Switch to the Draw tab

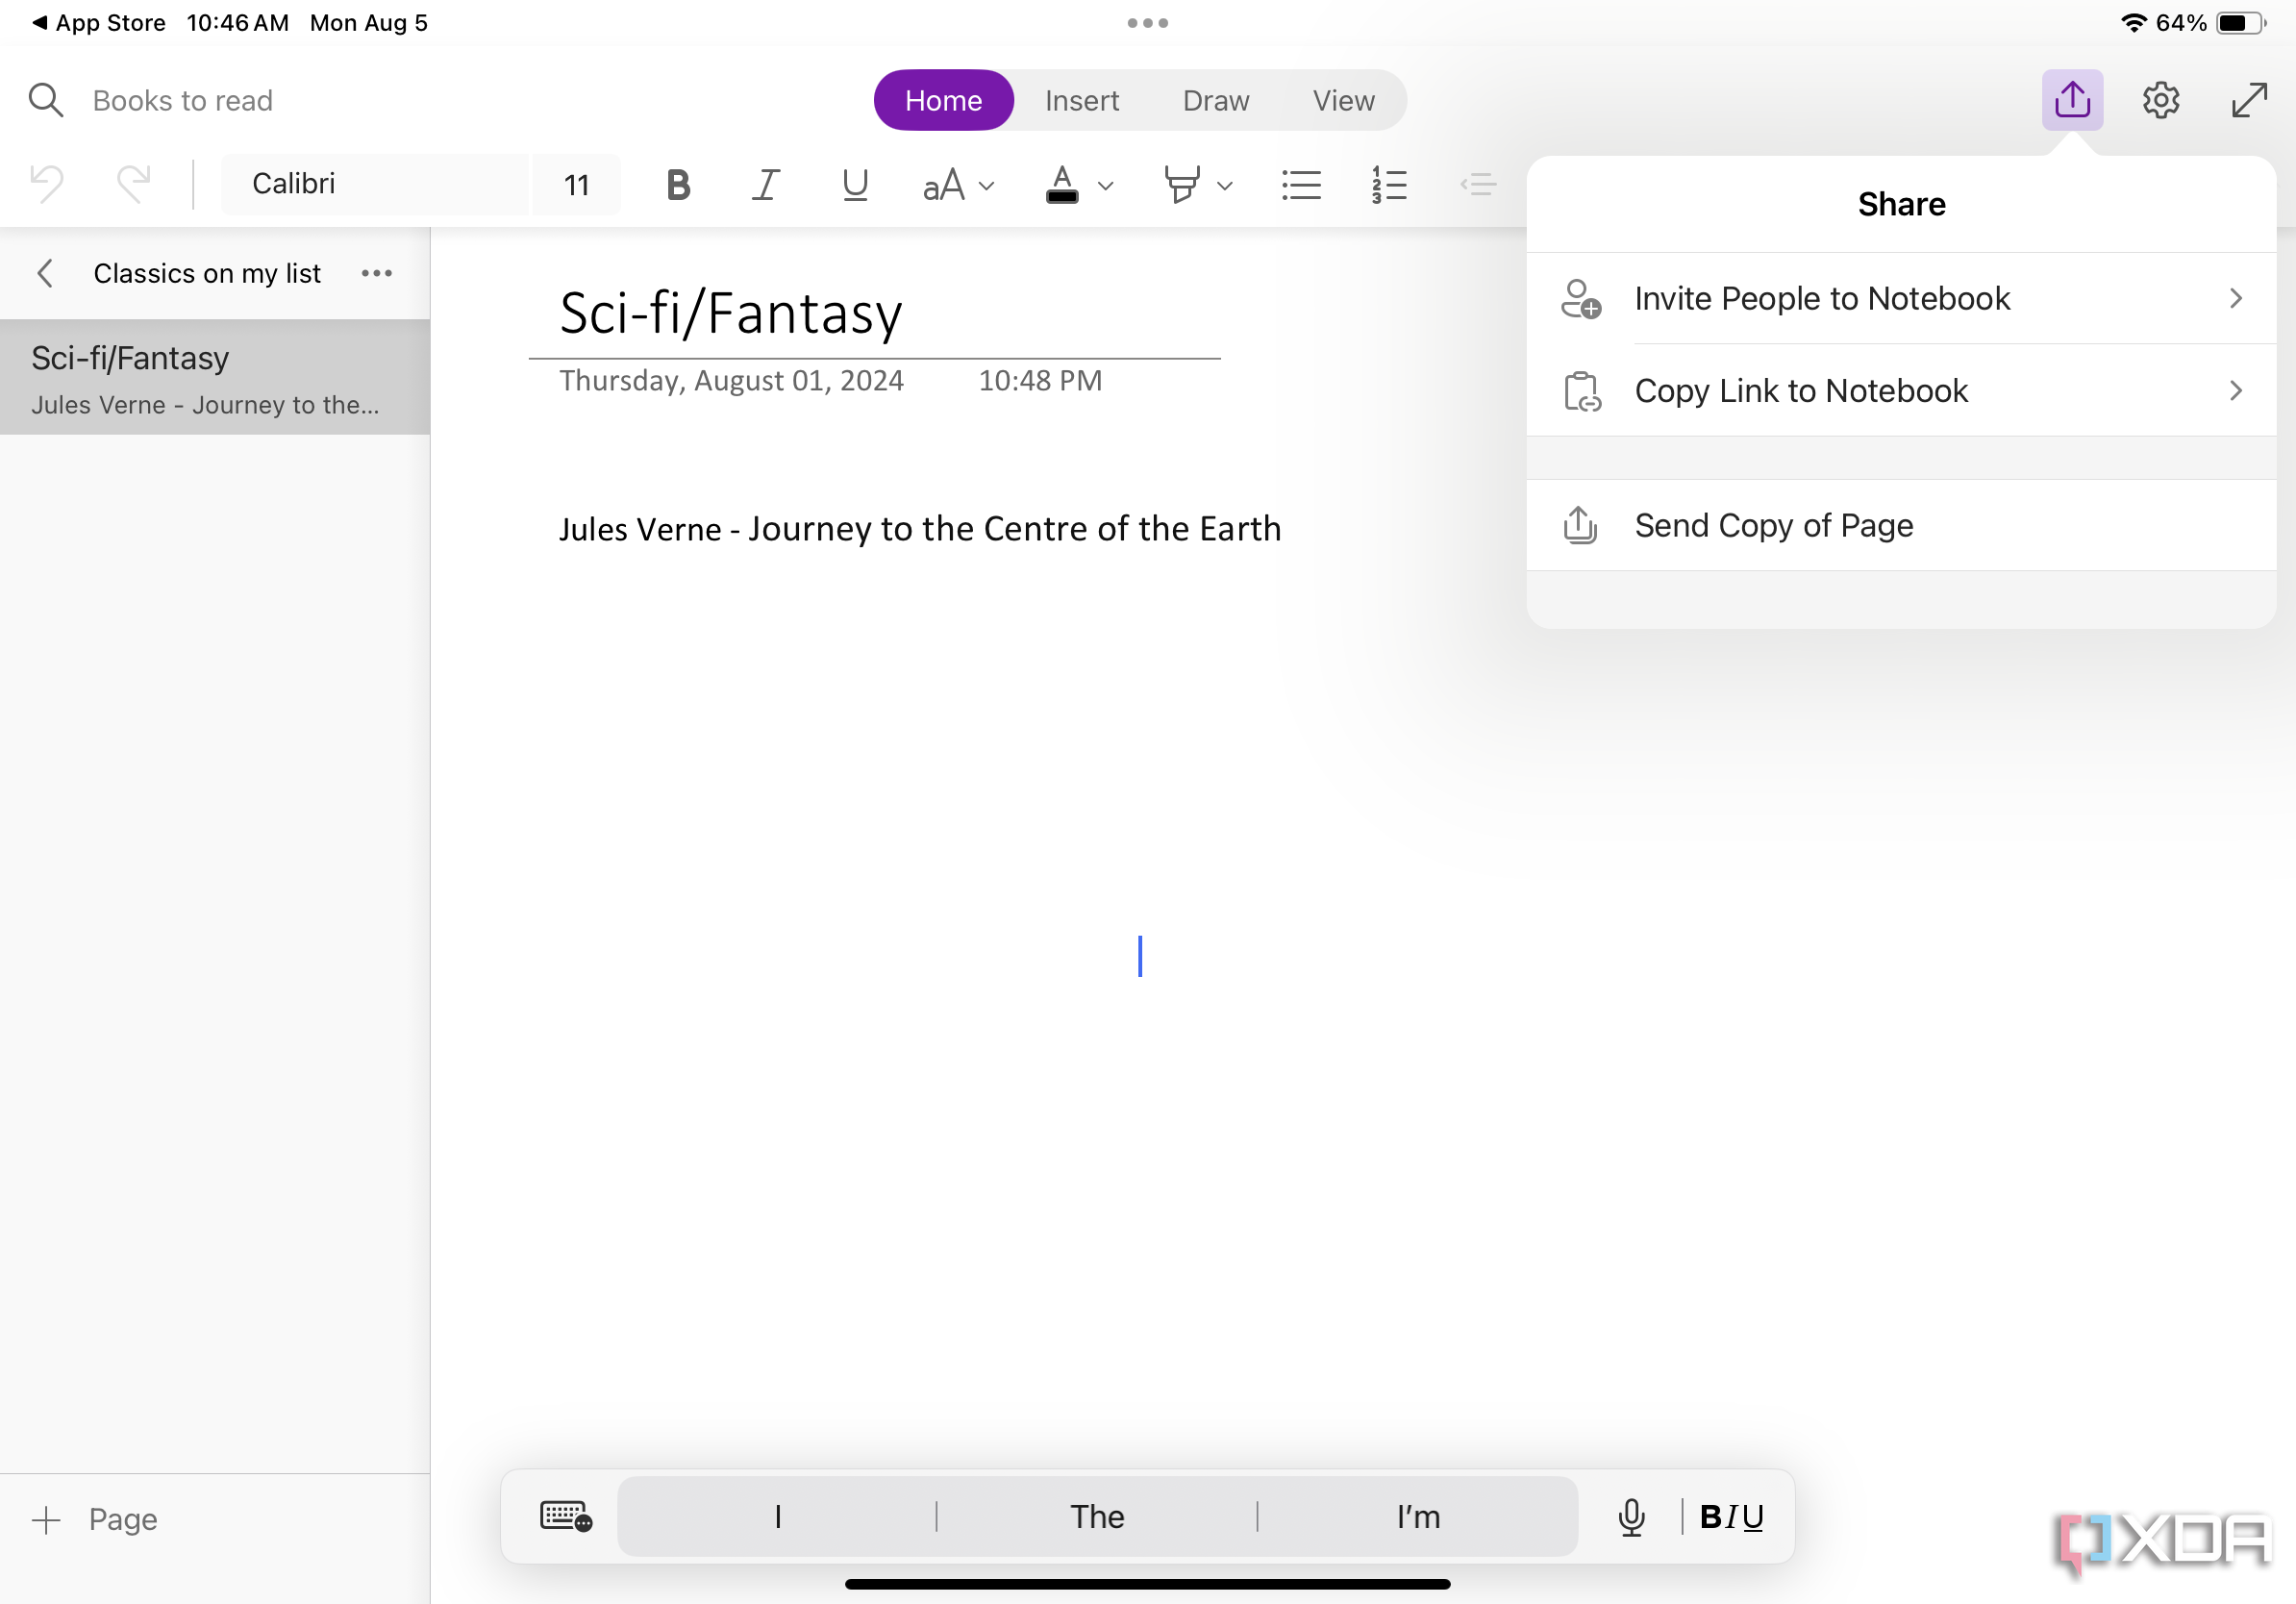(x=1214, y=99)
